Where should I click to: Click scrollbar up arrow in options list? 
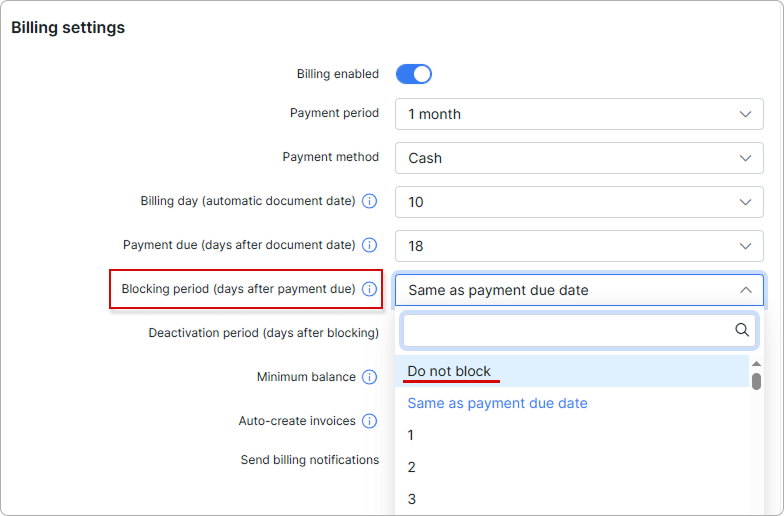coord(756,364)
